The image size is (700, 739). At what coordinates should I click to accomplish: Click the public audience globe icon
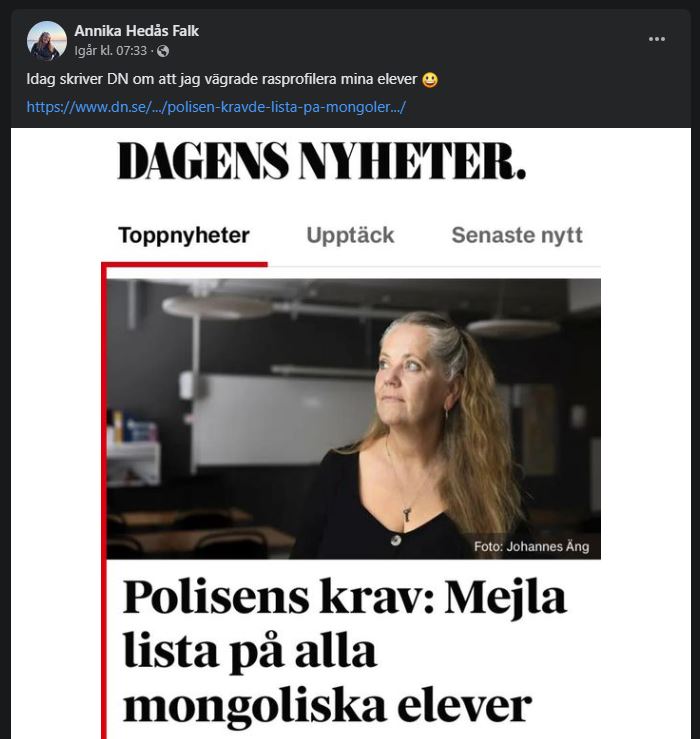pyautogui.click(x=163, y=51)
